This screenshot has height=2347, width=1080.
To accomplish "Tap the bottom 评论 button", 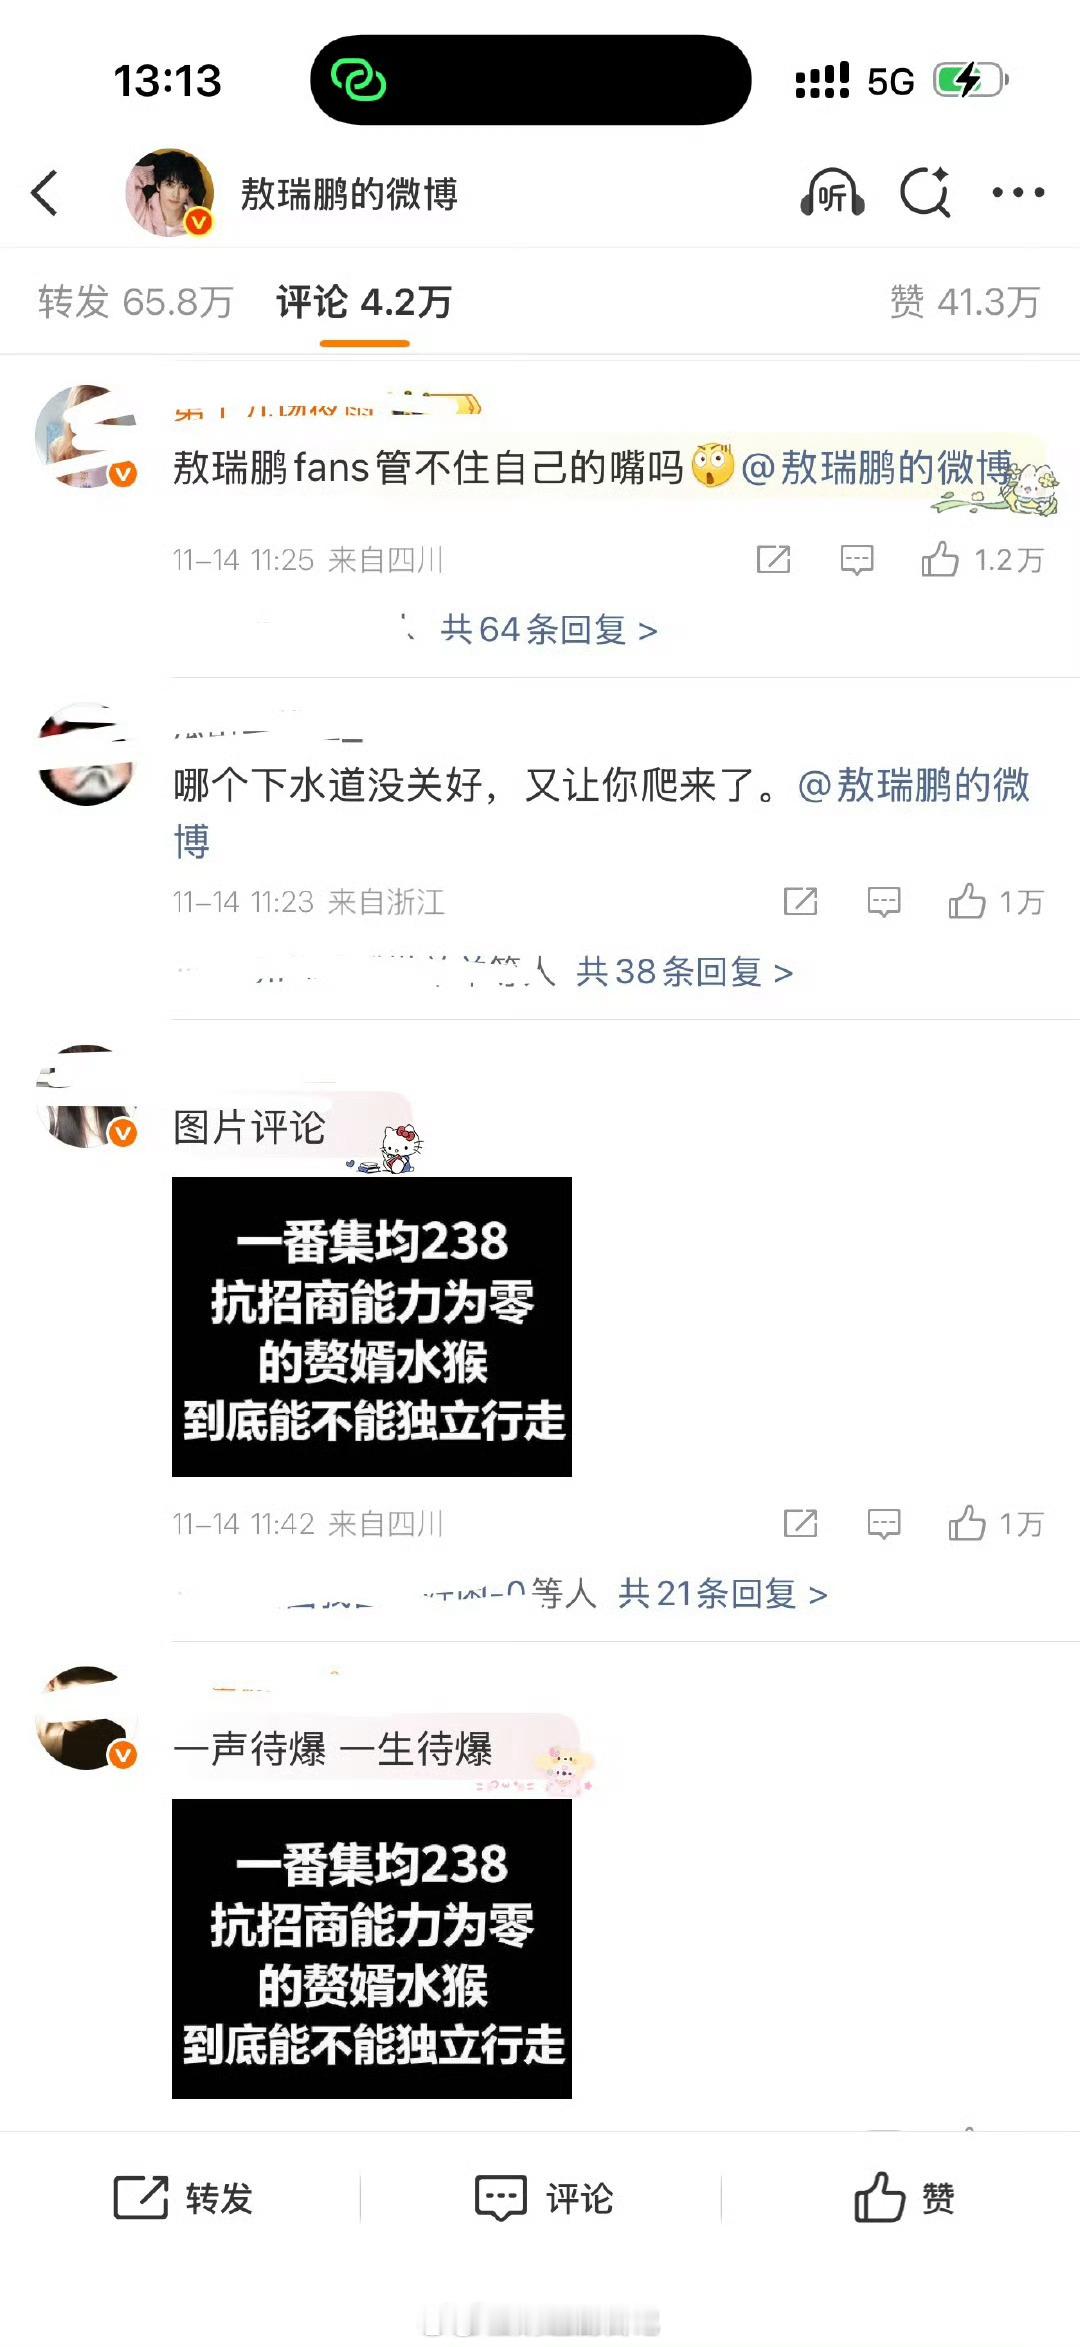I will [543, 2198].
